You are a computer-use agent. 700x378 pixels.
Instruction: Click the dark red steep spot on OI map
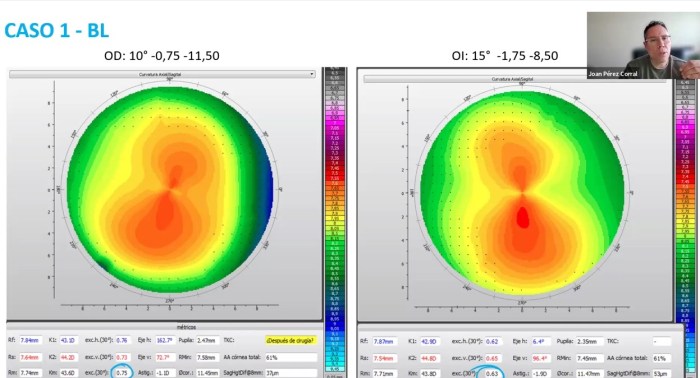[x=522, y=217]
